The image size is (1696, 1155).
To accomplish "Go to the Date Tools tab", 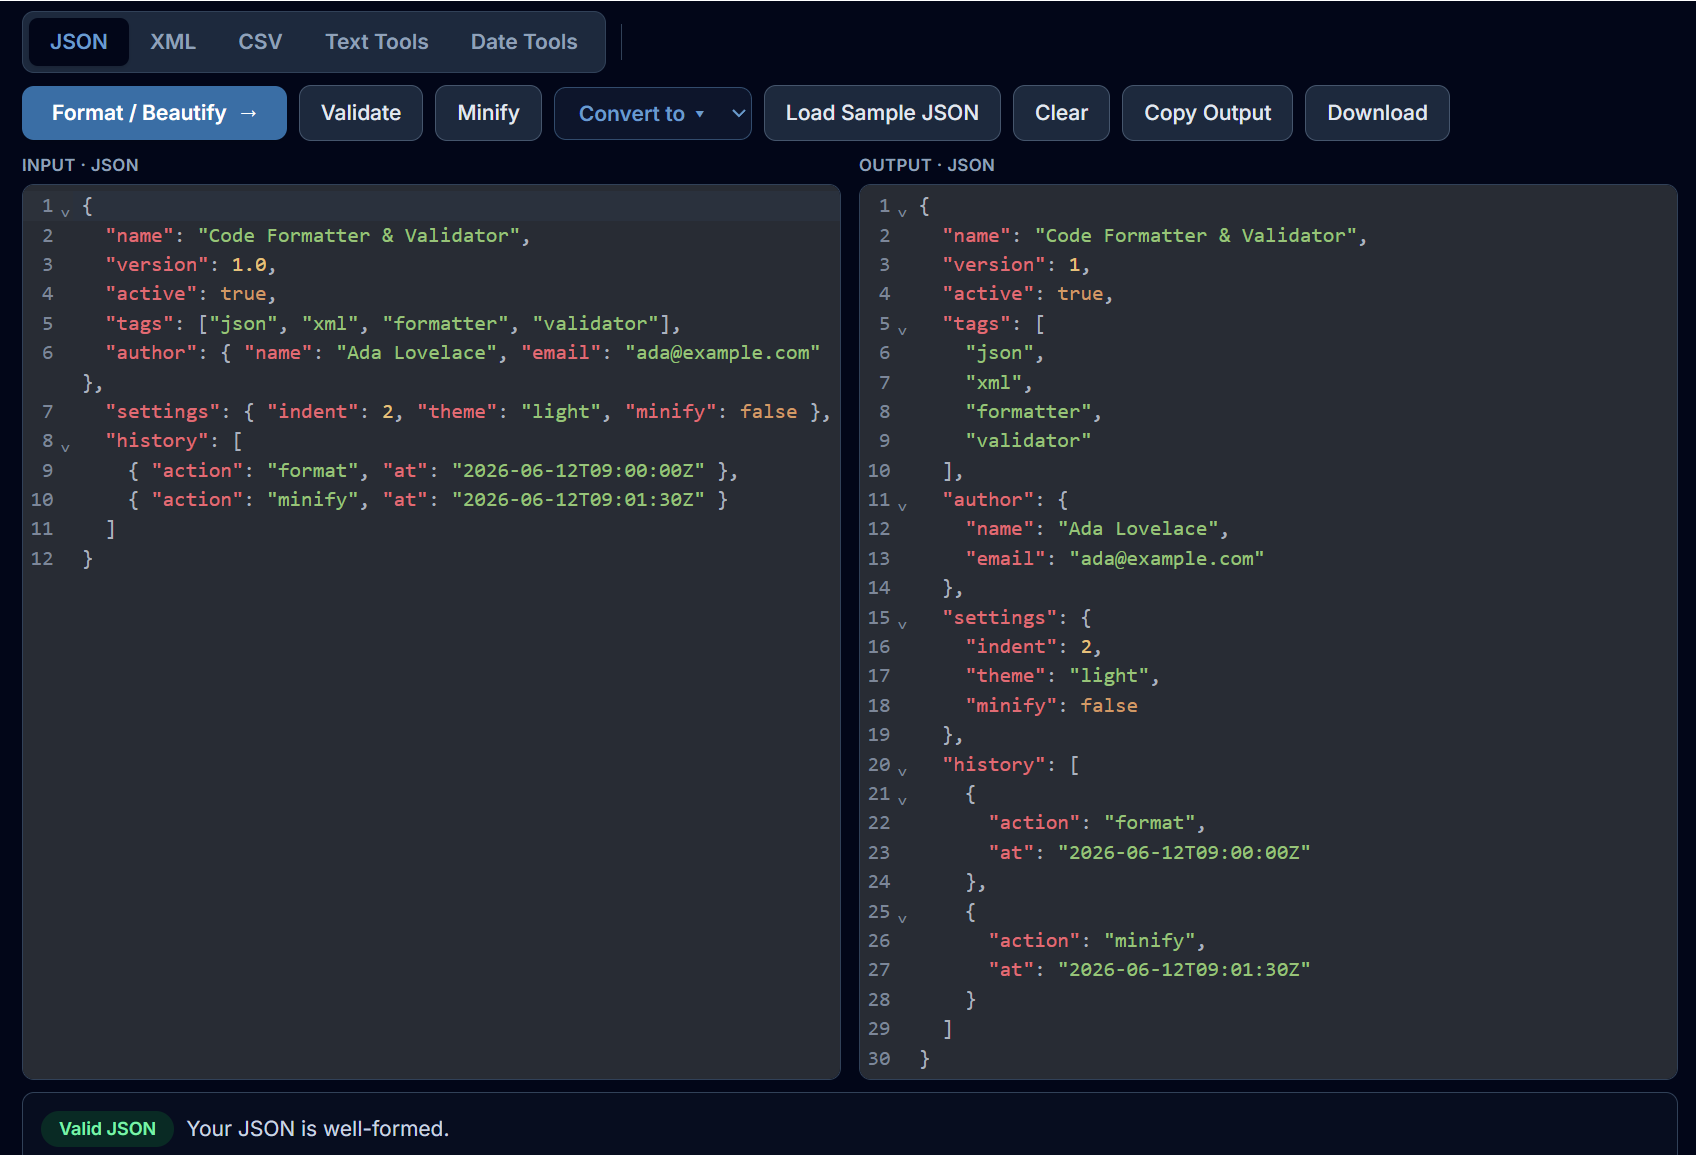I will [x=524, y=42].
